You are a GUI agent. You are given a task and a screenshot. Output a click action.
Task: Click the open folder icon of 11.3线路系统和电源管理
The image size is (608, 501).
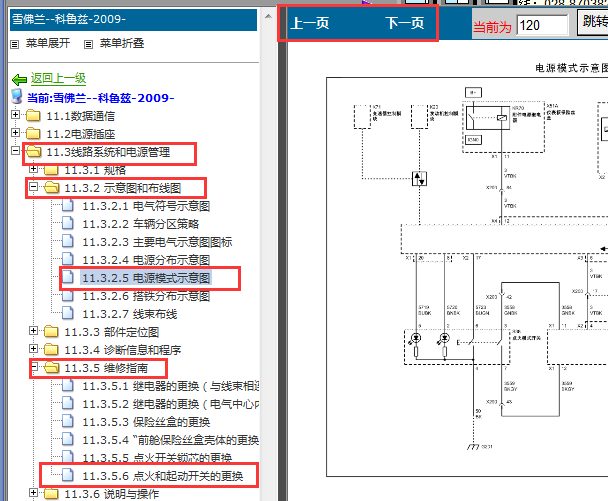(34, 152)
